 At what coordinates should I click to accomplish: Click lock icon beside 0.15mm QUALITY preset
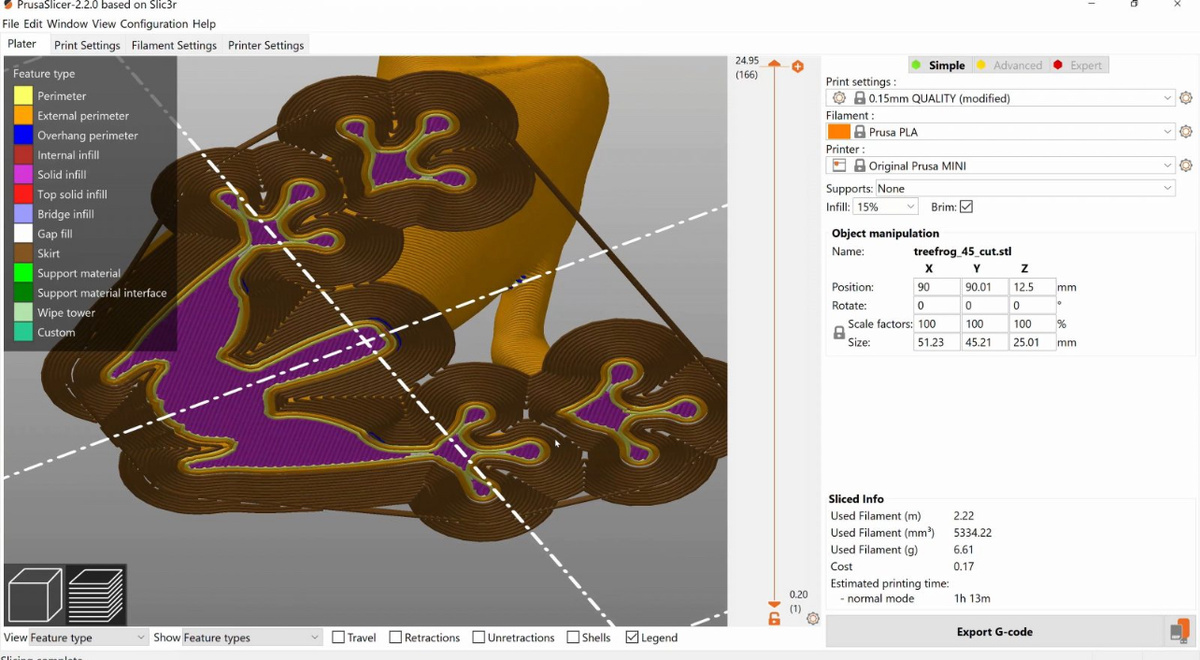click(x=859, y=98)
